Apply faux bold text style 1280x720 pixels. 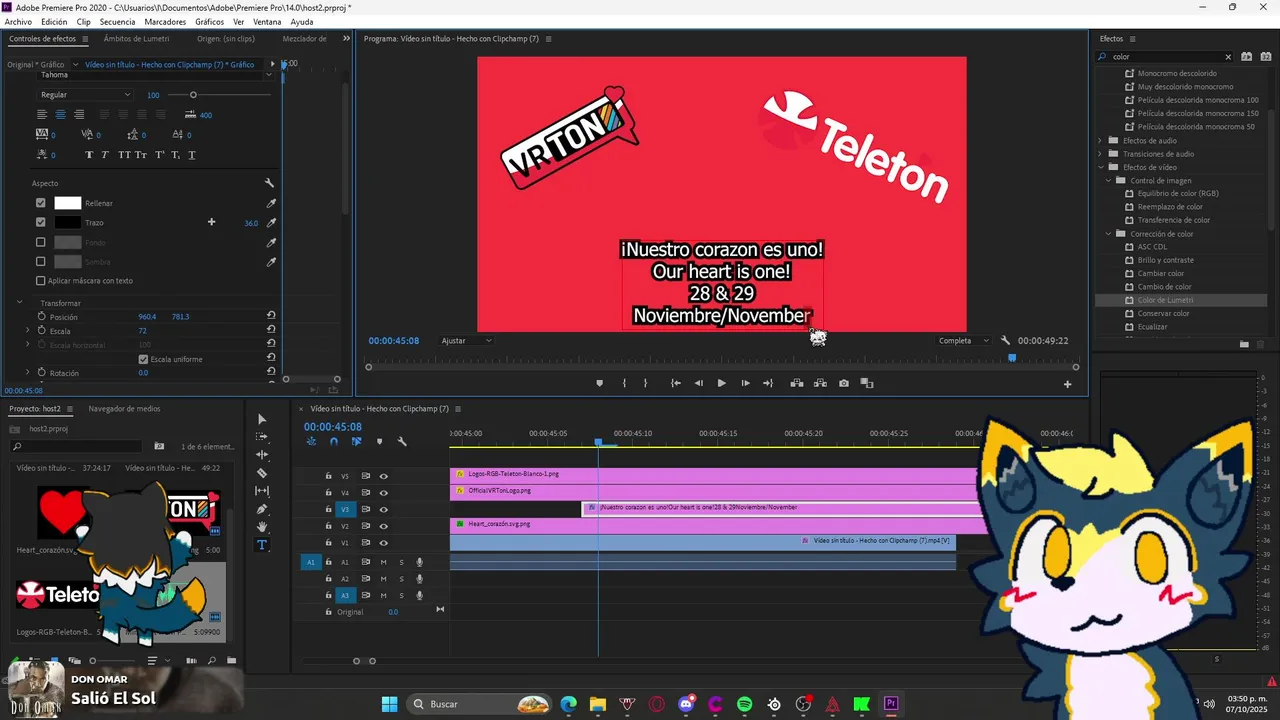click(89, 155)
